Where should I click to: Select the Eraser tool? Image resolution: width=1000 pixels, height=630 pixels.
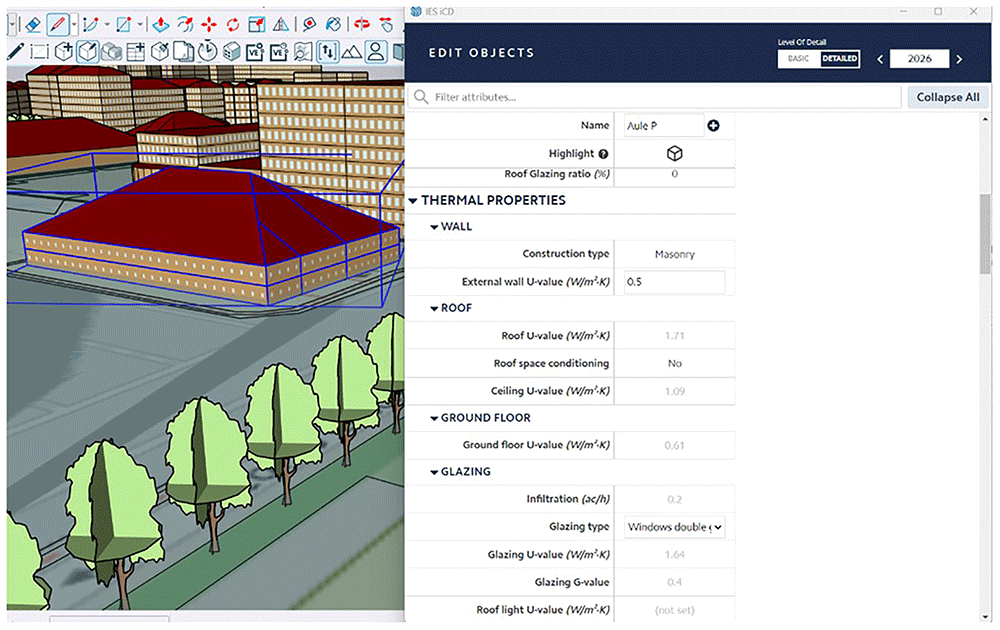[33, 25]
